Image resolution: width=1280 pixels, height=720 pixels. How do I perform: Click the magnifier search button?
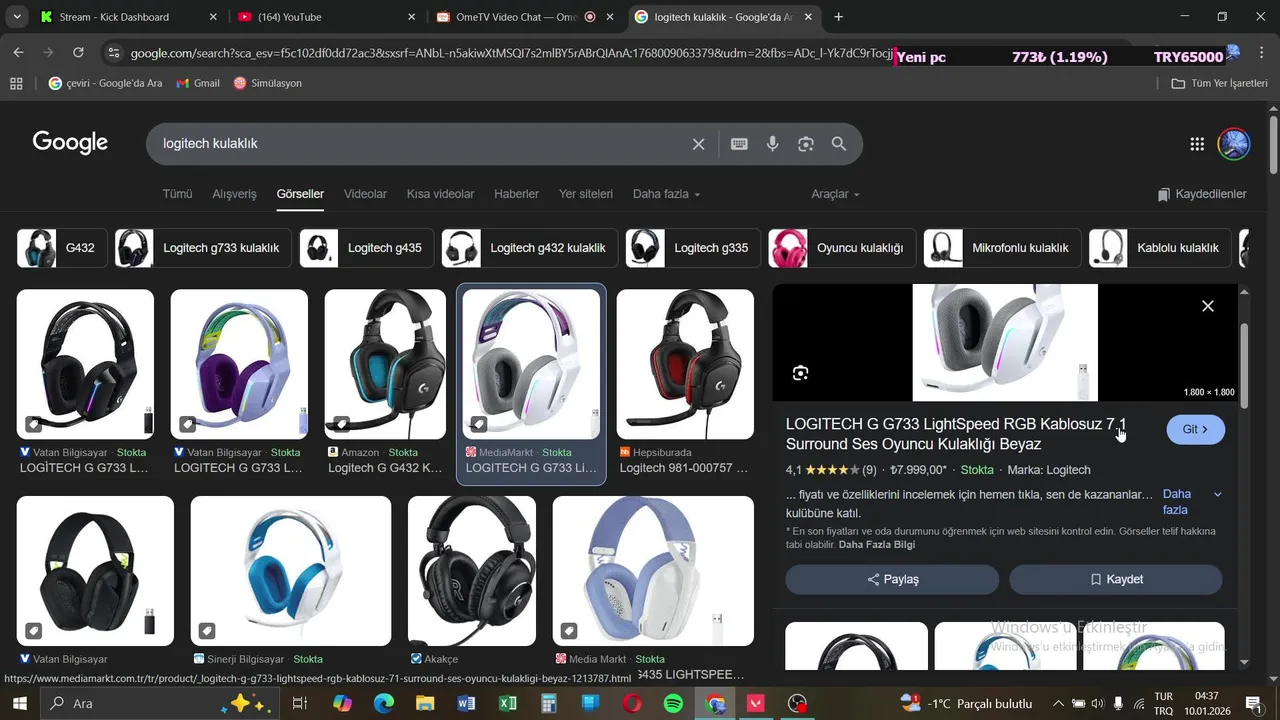pos(839,144)
